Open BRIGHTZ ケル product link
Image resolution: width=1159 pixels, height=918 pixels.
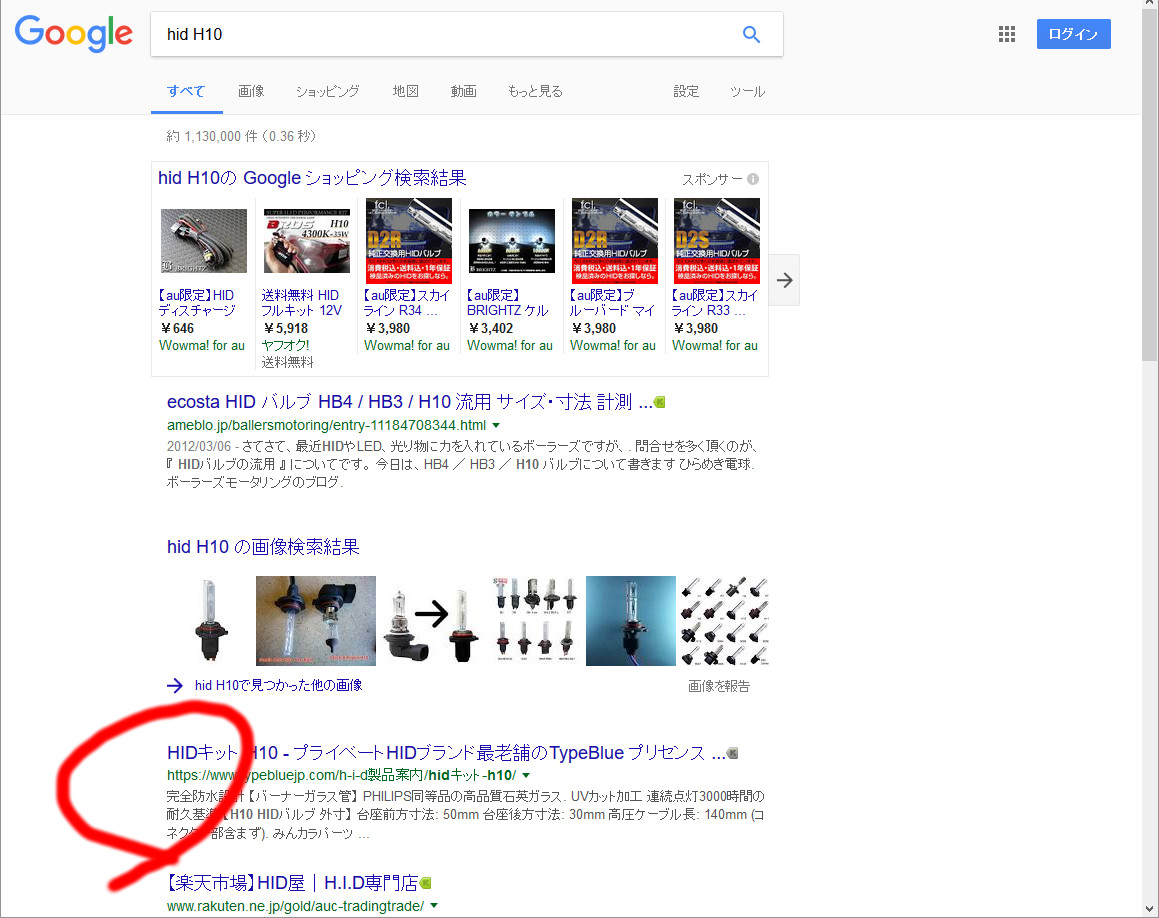pyautogui.click(x=509, y=303)
